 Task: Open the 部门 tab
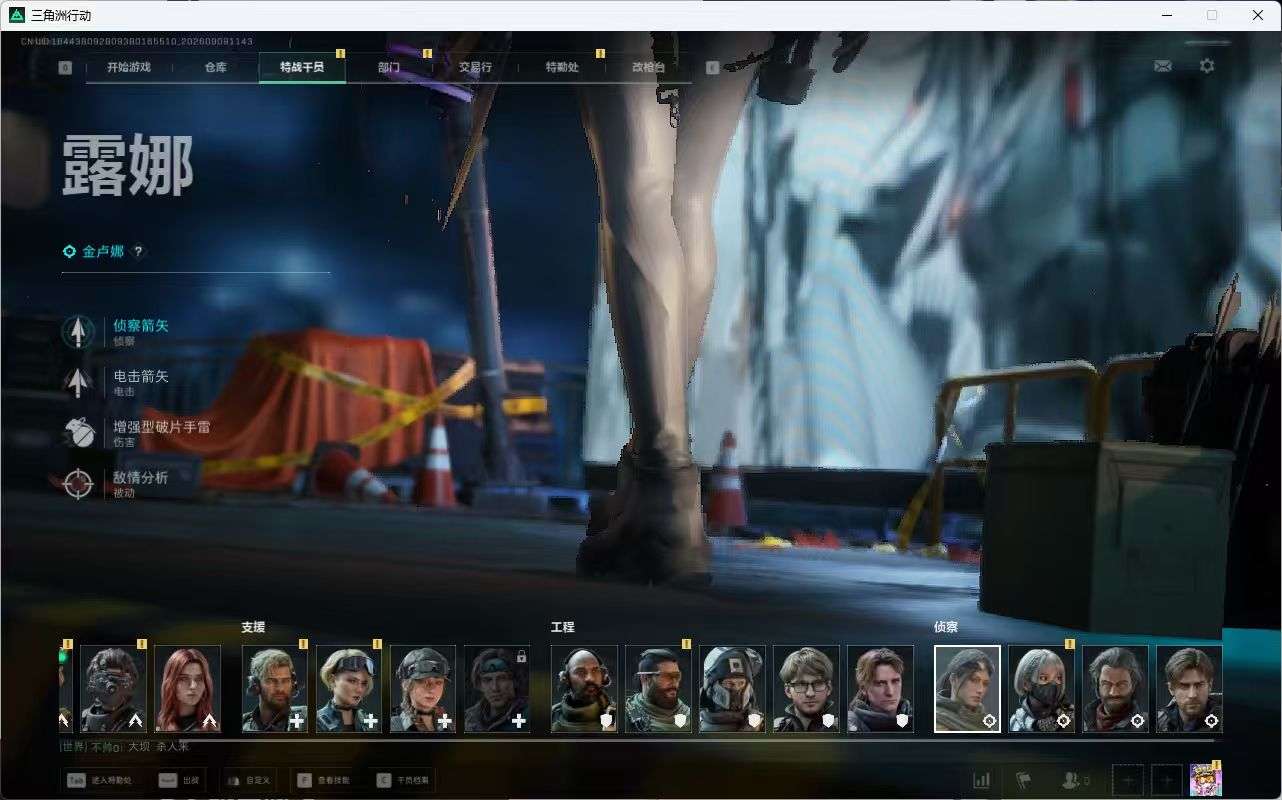[389, 67]
